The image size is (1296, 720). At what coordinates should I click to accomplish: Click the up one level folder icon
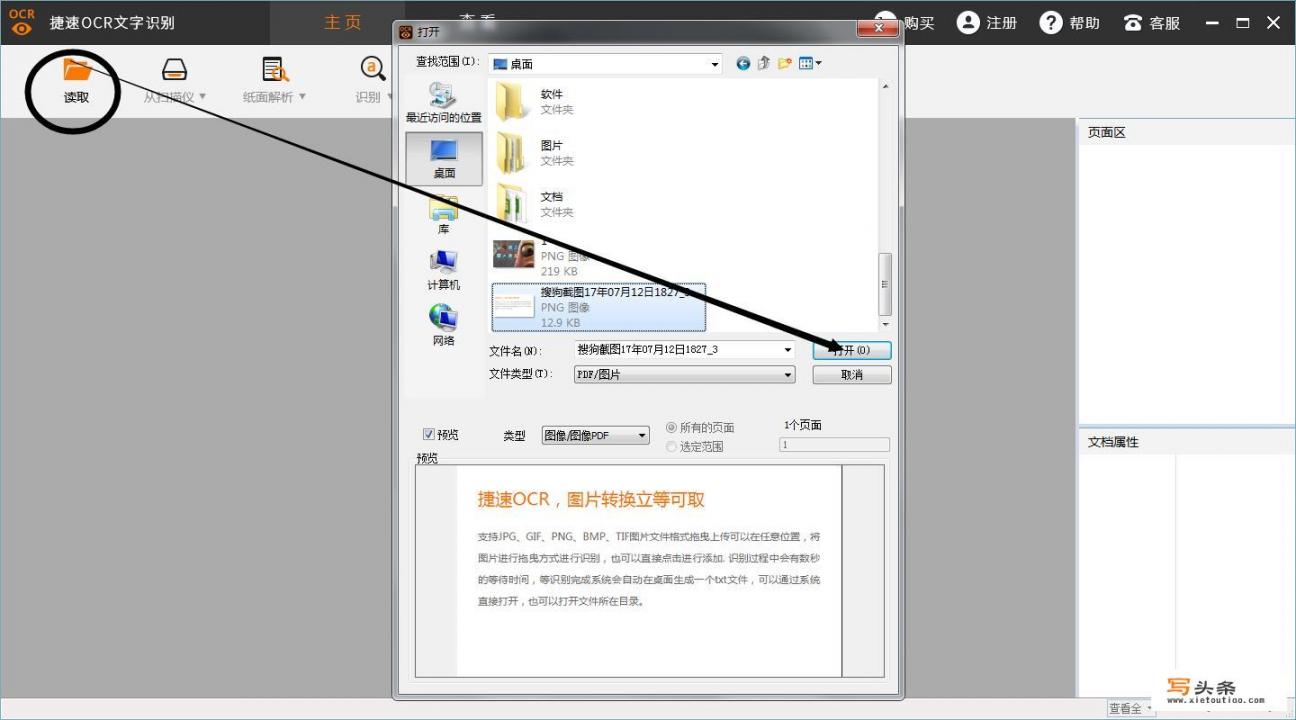[764, 63]
